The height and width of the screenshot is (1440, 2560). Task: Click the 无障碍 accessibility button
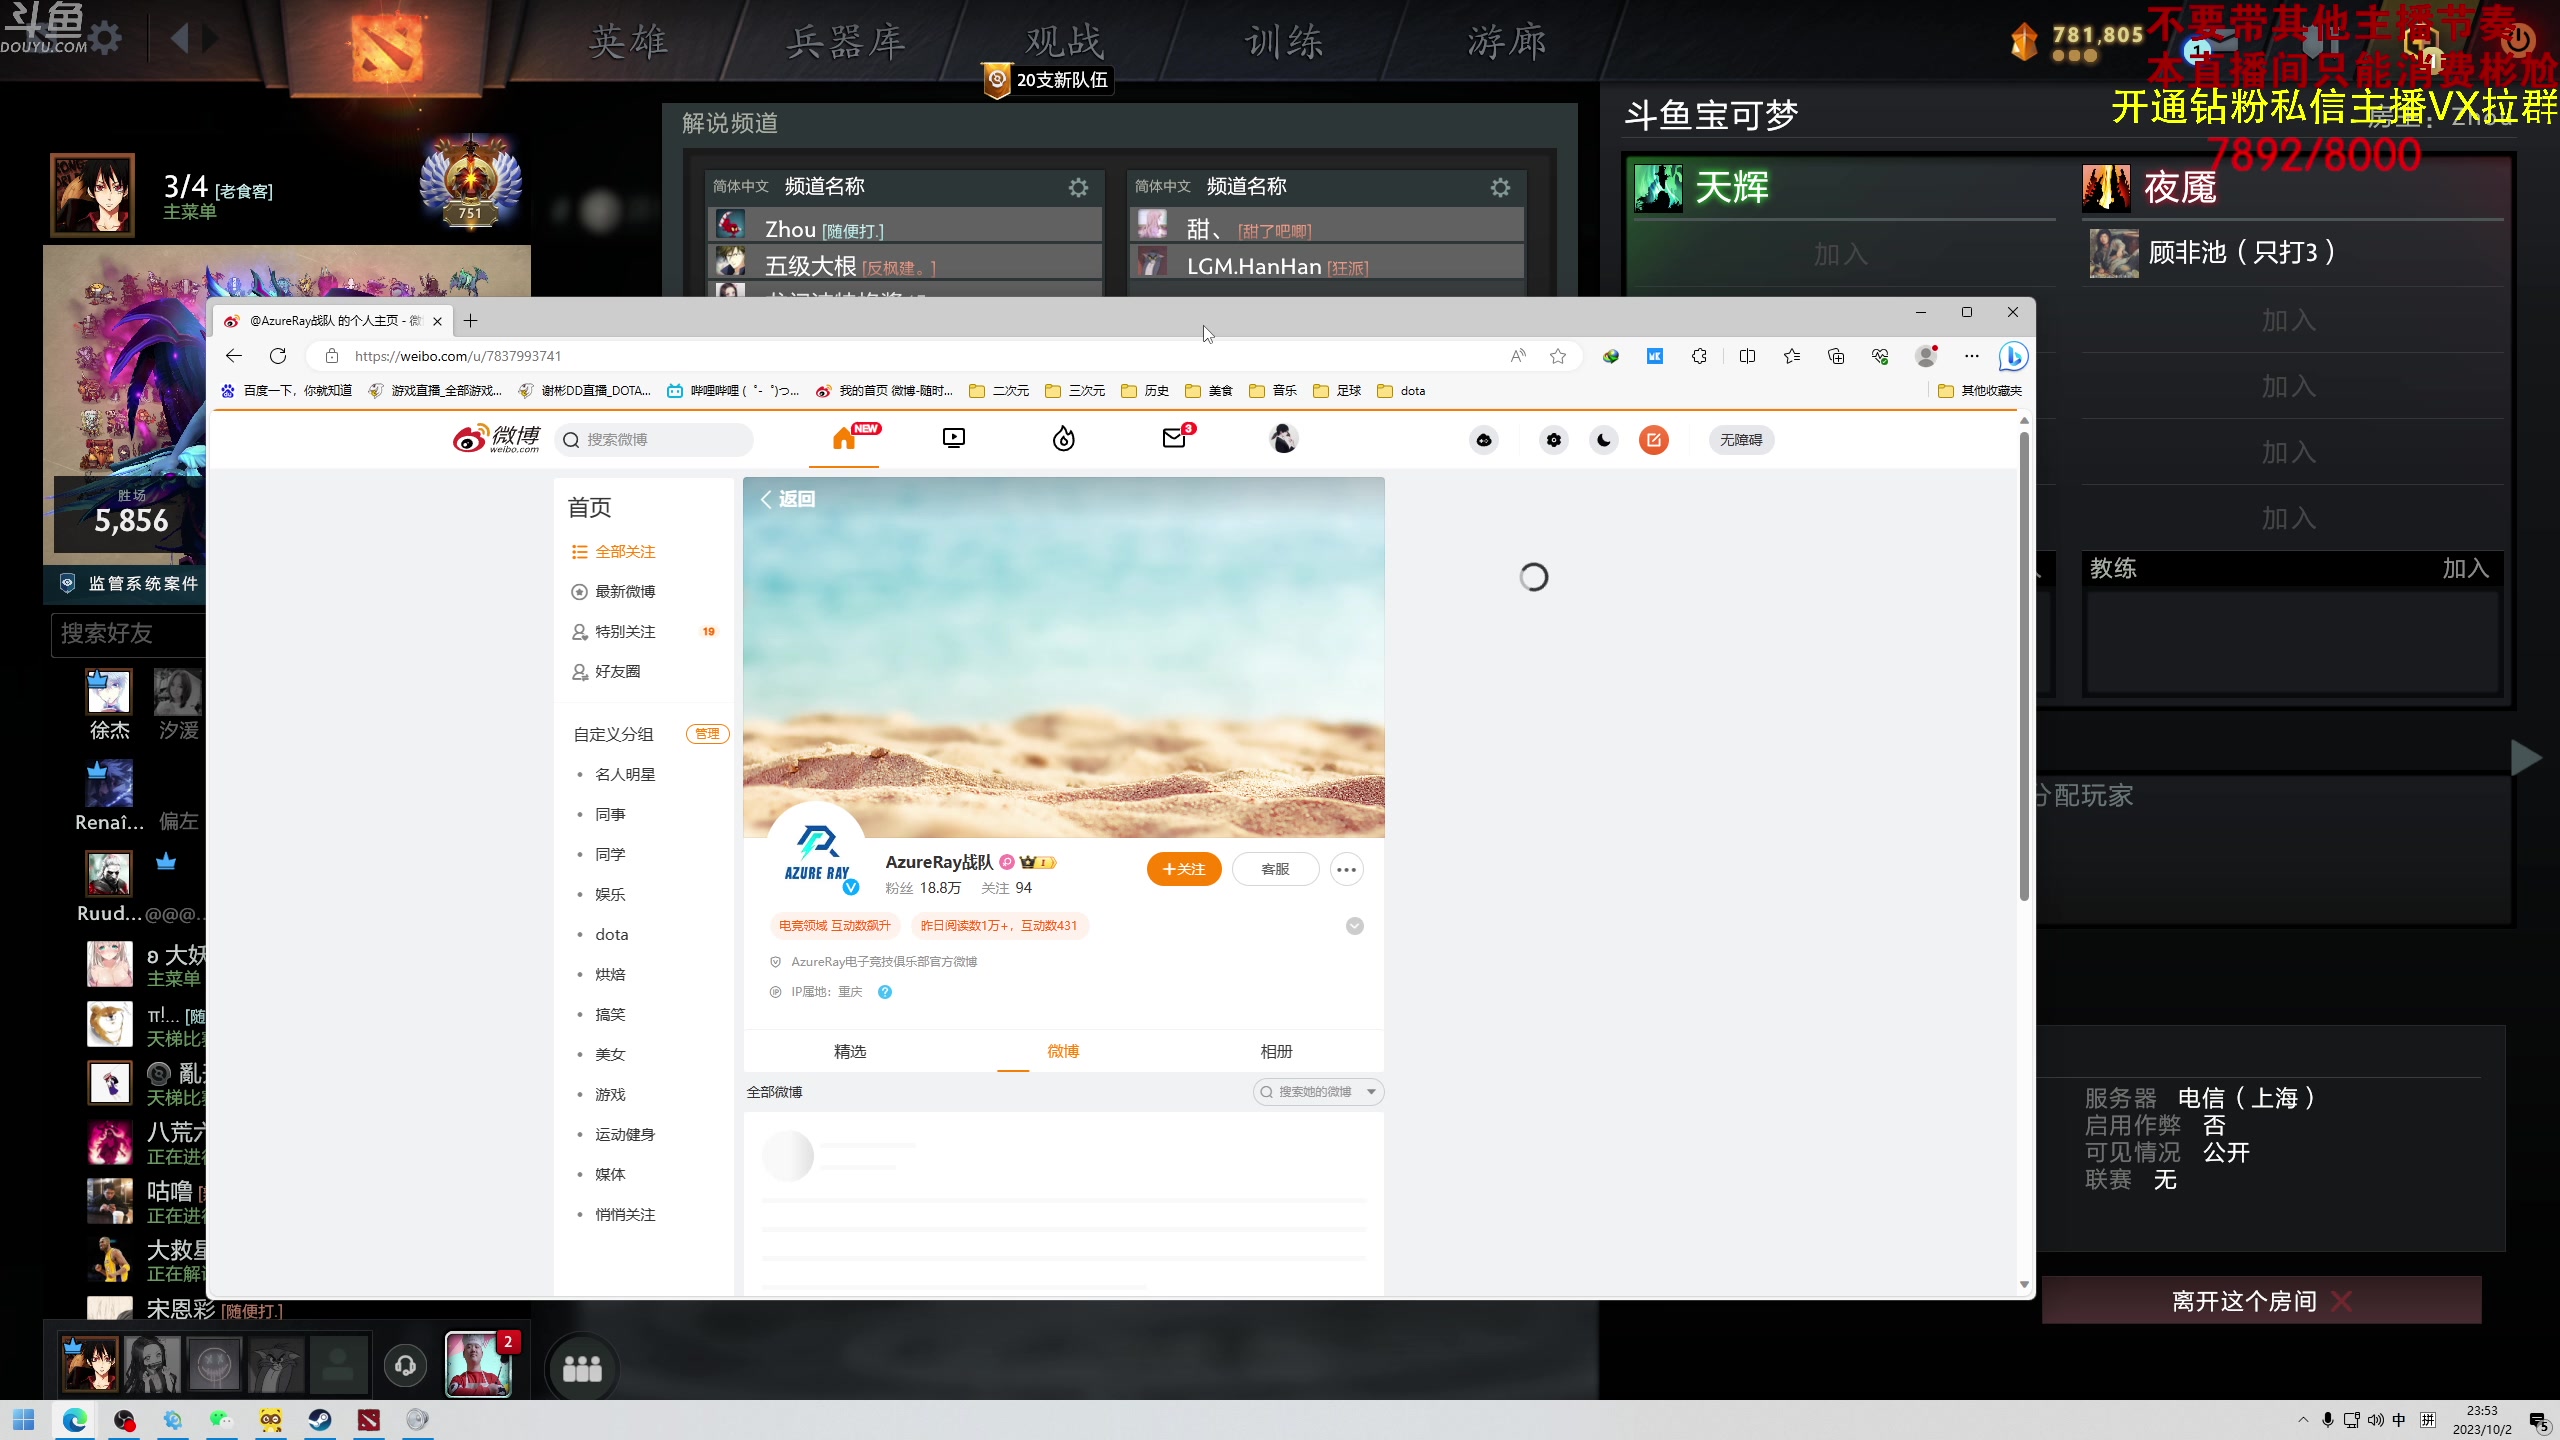[1741, 440]
